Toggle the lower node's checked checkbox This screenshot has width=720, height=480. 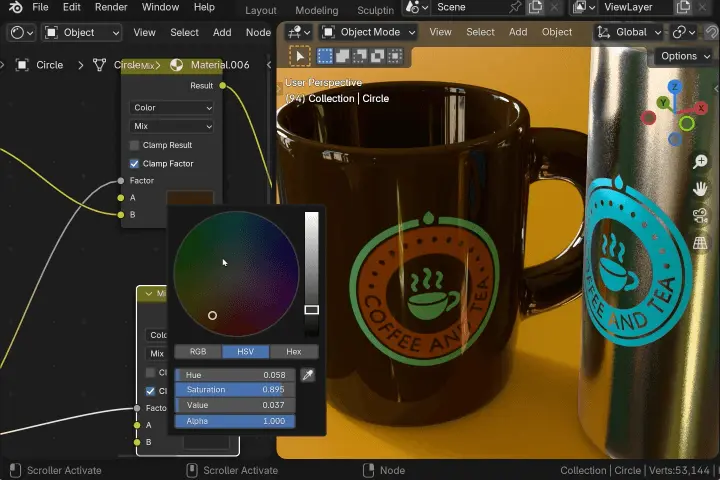tap(150, 391)
